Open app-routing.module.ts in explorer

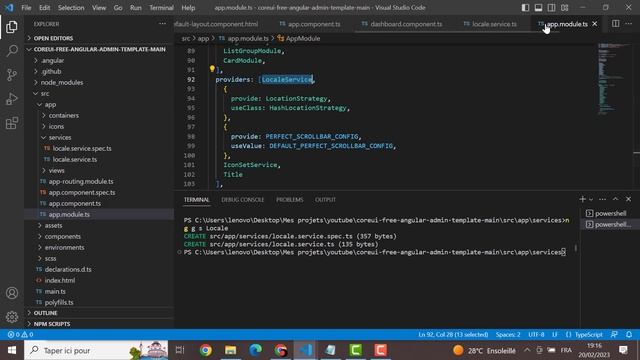[99, 181]
